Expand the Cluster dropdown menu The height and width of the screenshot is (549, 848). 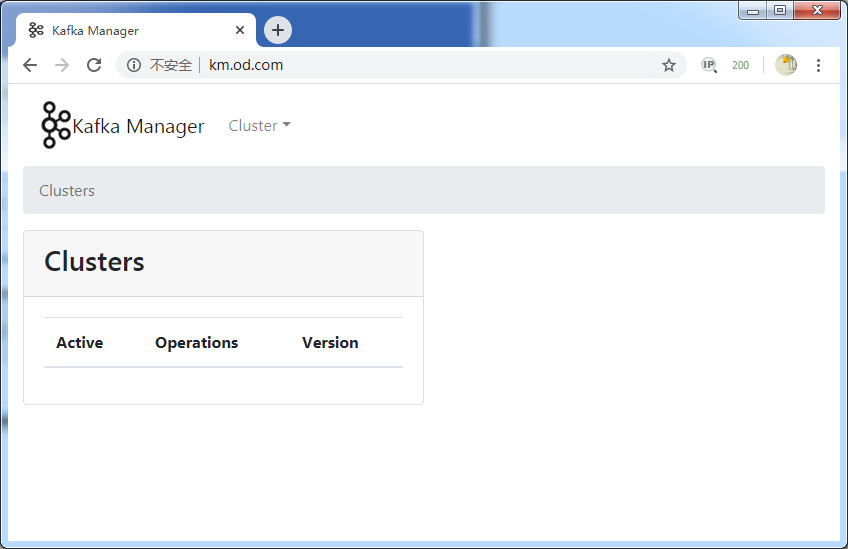pyautogui.click(x=260, y=125)
